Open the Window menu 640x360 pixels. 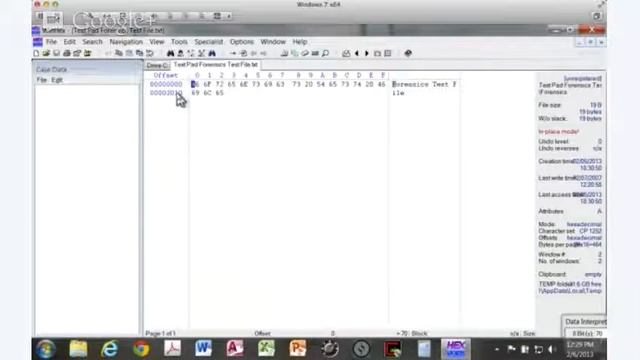coord(273,42)
